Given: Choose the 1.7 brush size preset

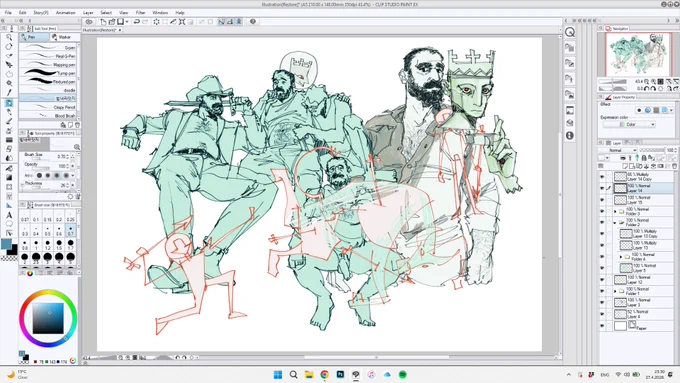Looking at the screenshot, I should [x=71, y=245].
